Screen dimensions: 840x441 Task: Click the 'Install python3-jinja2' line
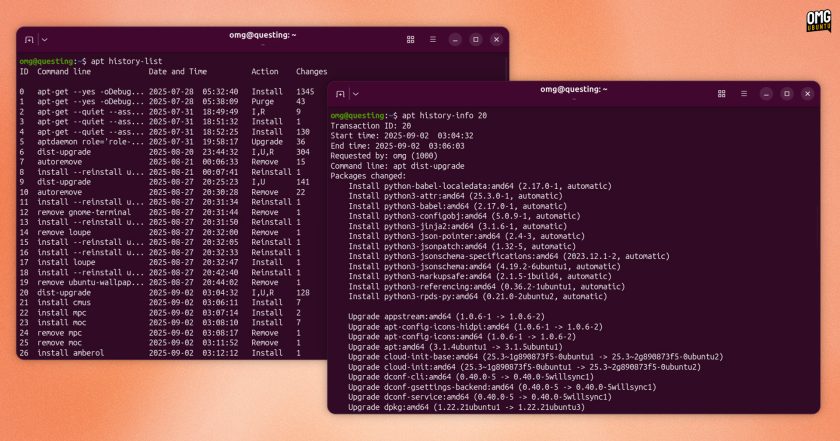(x=458, y=226)
